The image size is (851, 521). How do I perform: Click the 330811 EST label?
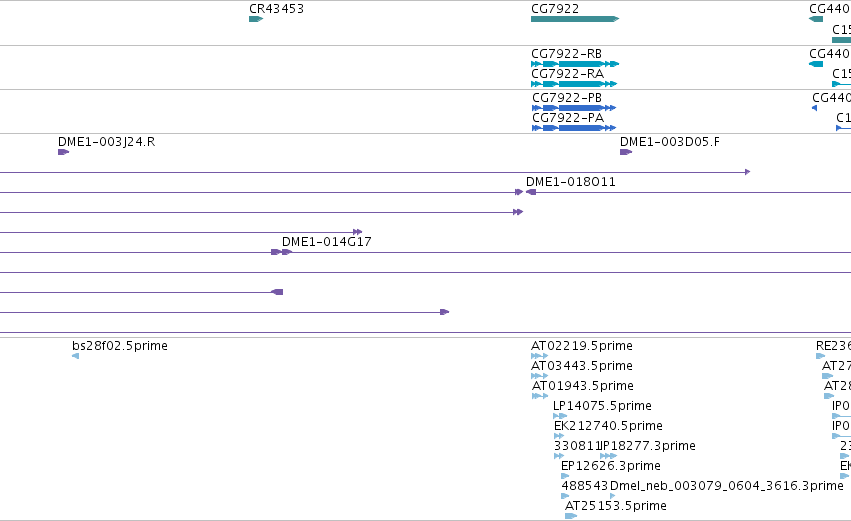click(x=577, y=446)
